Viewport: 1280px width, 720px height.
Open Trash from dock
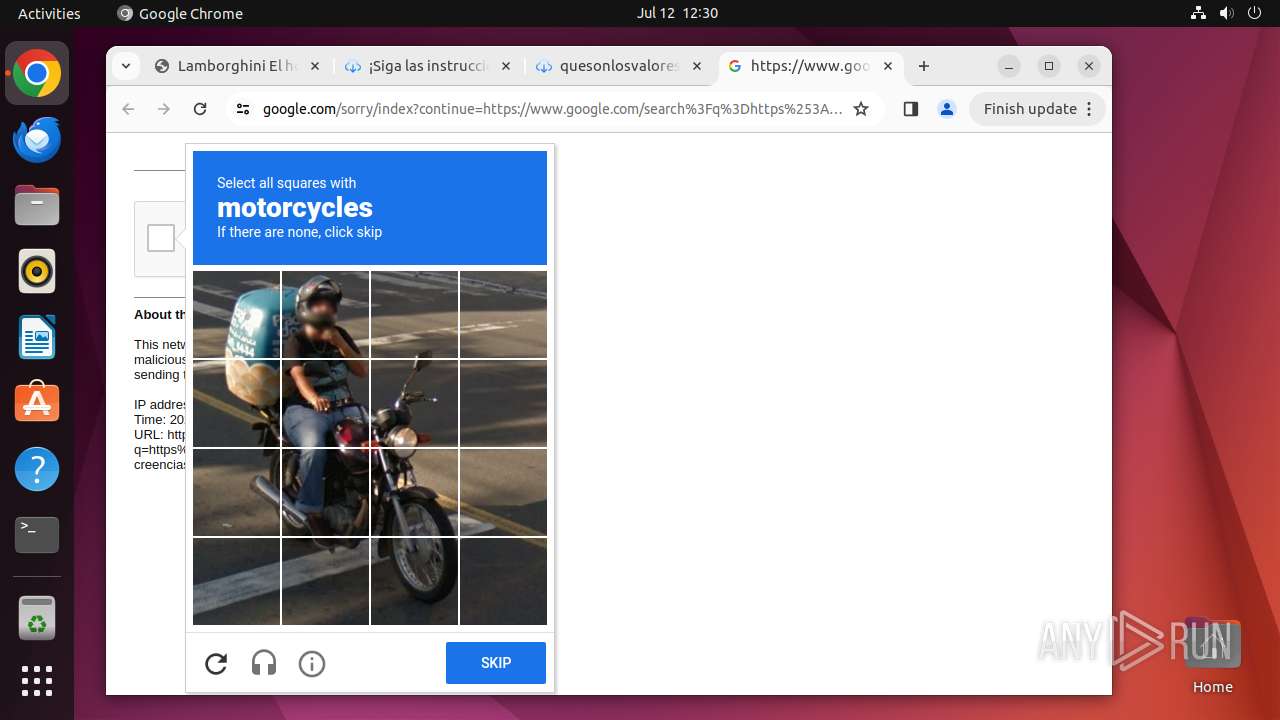point(37,618)
